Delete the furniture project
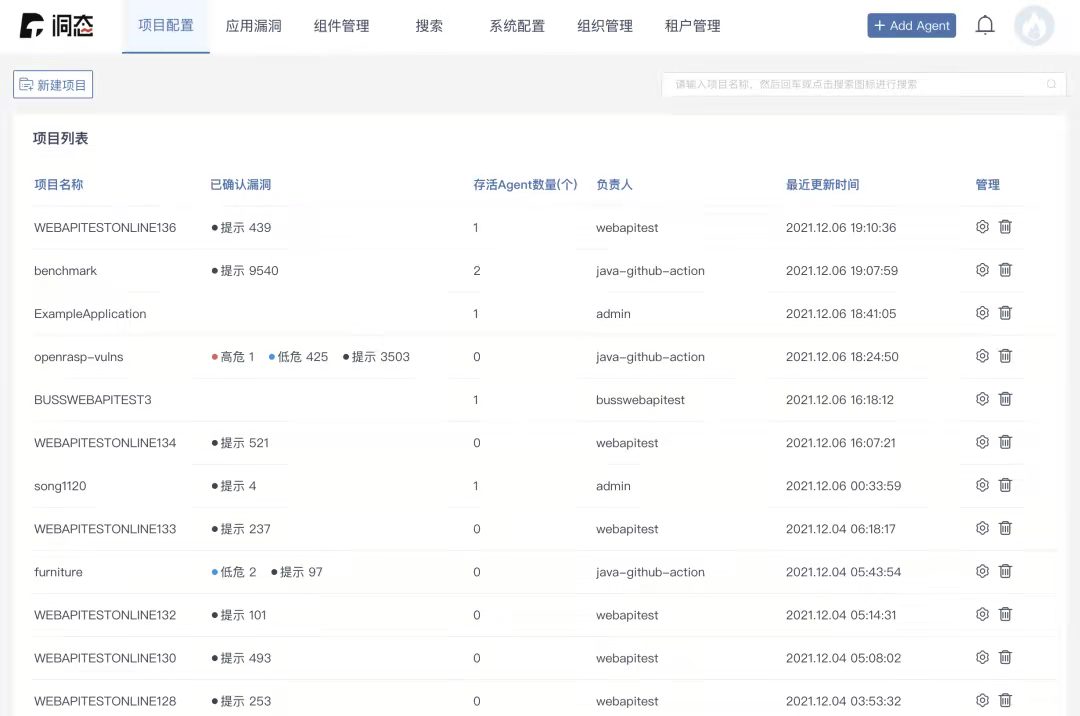This screenshot has height=716, width=1080. click(1005, 571)
